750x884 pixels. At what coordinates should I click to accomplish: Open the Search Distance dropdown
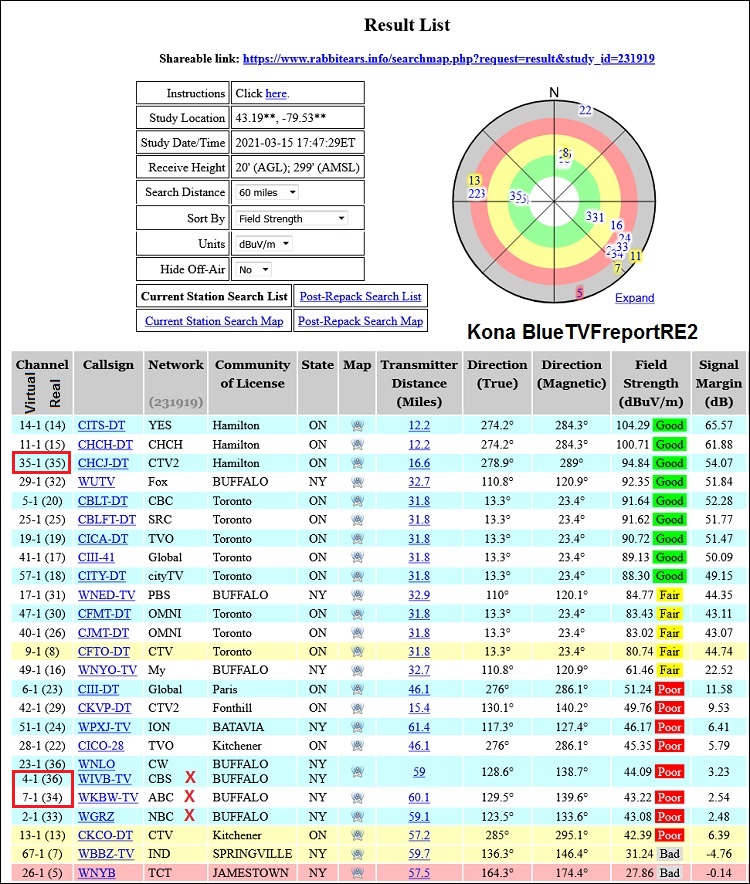pos(266,192)
